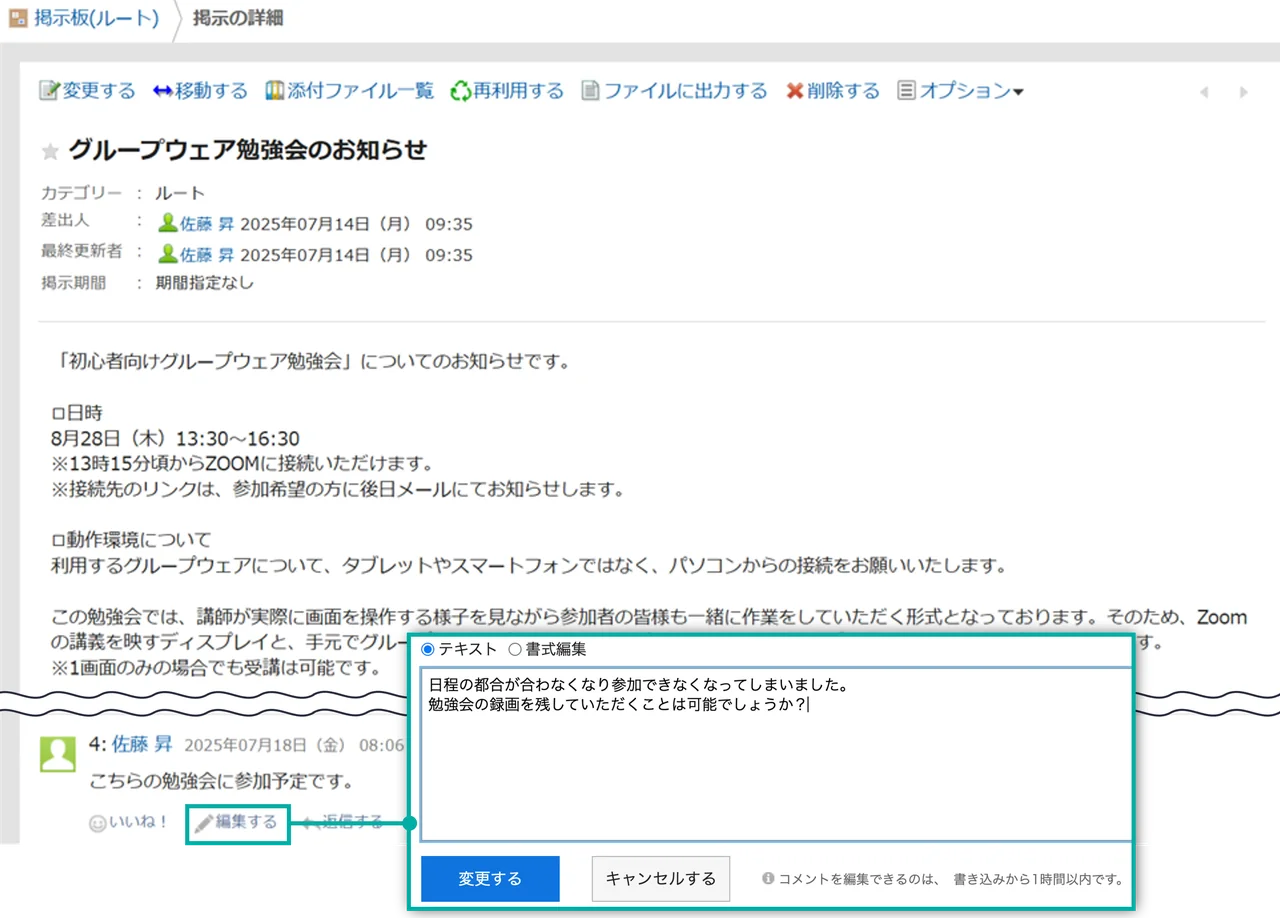
Task: Open 佐藤 昇 profile in 最終更新者 row
Action: [x=206, y=254]
